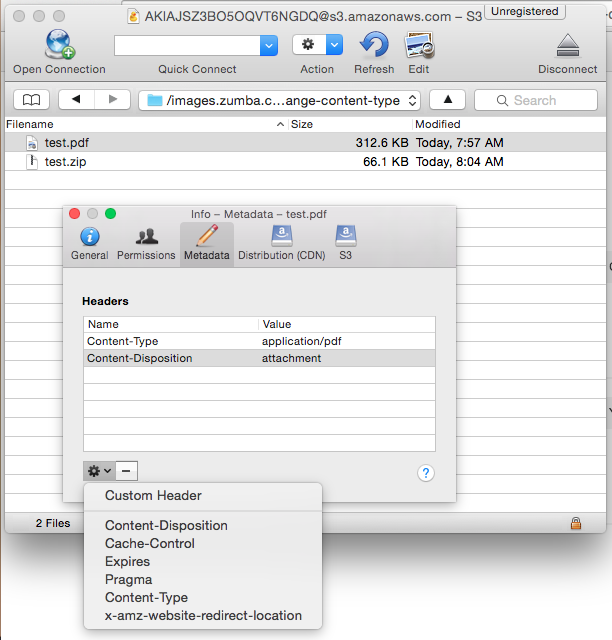Click the Quick Connect text field
Screen dimensions: 612x640
[187, 45]
